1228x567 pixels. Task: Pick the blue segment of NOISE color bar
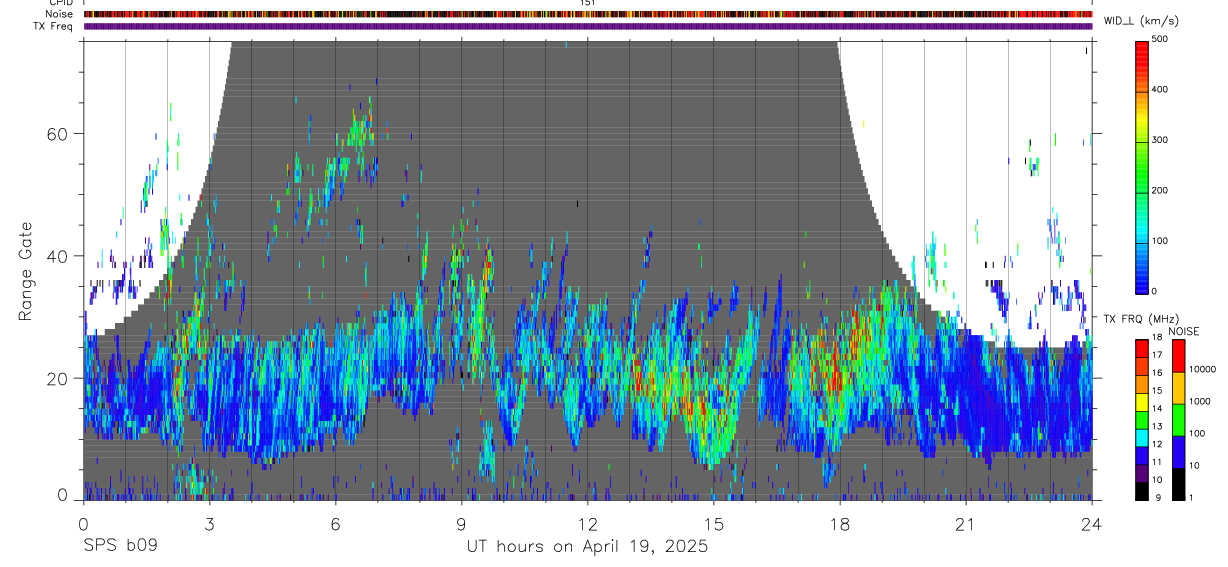coord(1179,452)
